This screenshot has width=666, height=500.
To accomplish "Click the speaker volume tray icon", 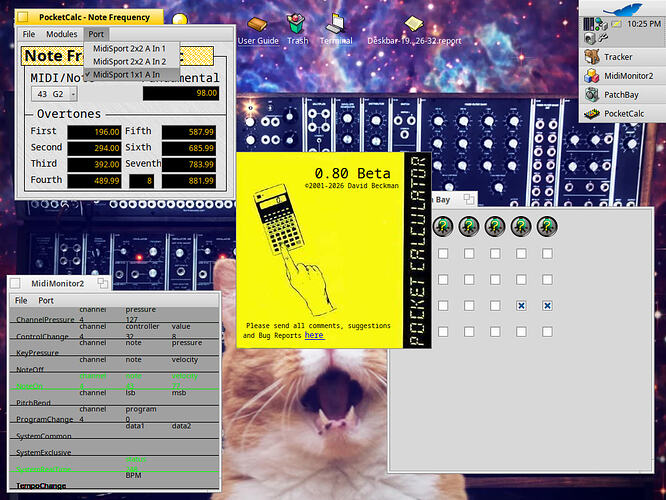I will coord(590,38).
